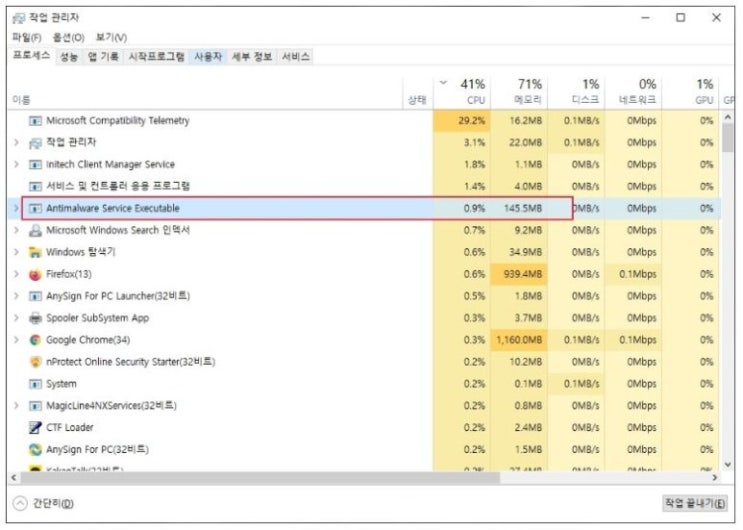Screen dimensions: 743x530
Task: Select the System process name
Action: (x=61, y=384)
